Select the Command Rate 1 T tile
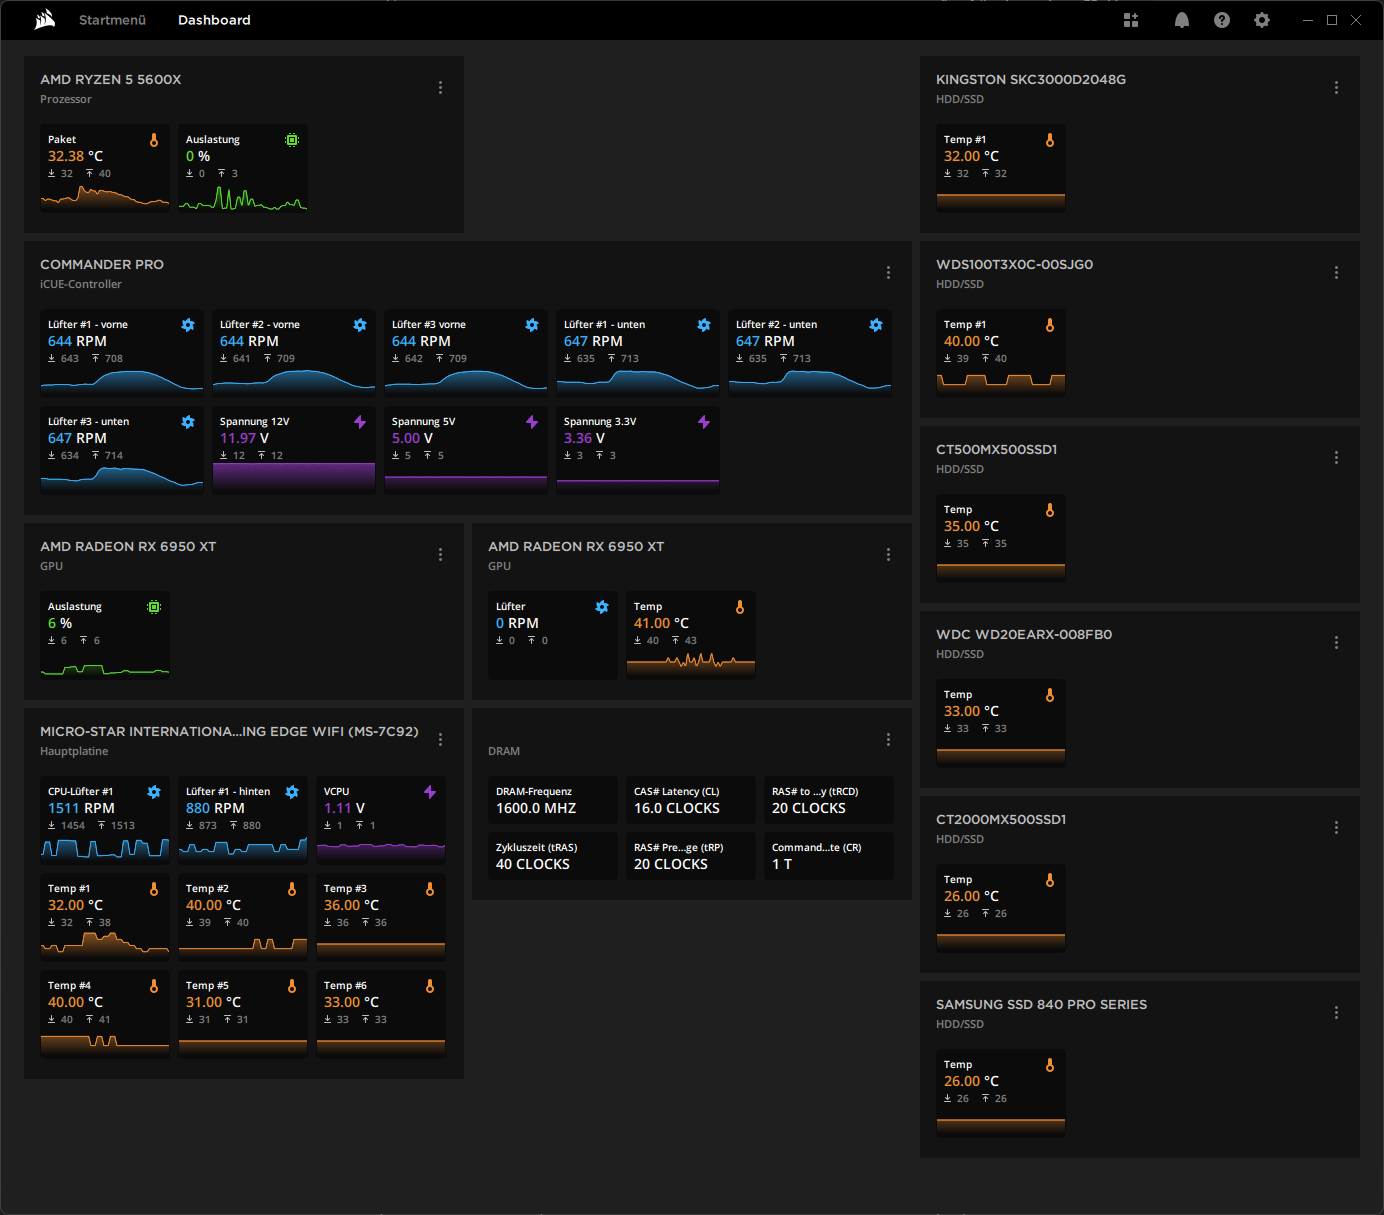 click(x=829, y=856)
